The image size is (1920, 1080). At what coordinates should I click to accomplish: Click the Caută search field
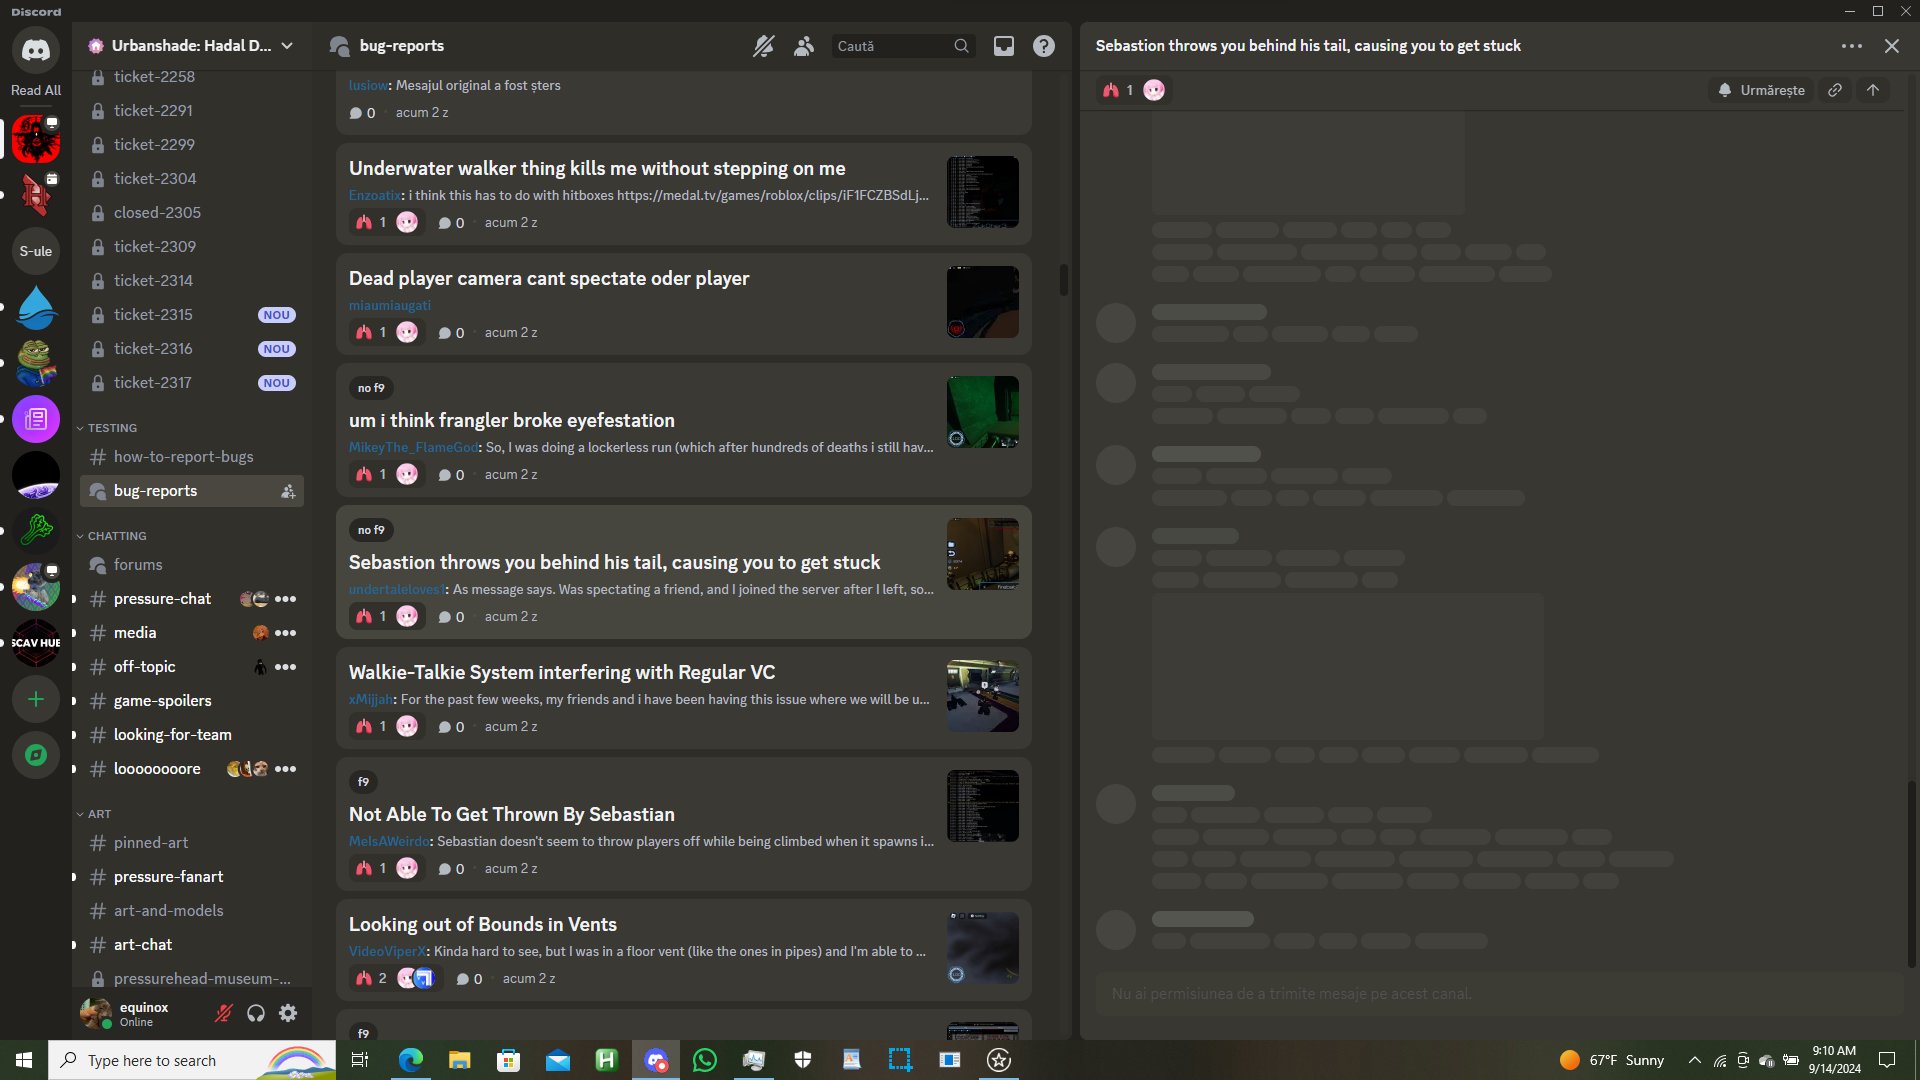click(892, 46)
